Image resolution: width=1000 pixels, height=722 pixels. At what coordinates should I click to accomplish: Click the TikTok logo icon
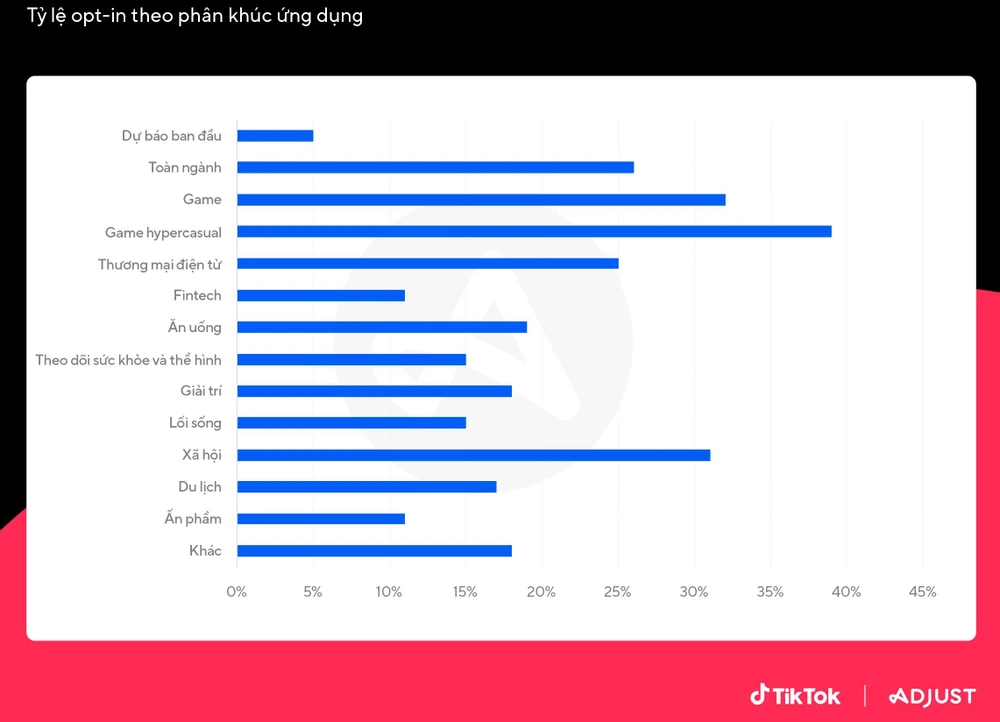point(759,695)
